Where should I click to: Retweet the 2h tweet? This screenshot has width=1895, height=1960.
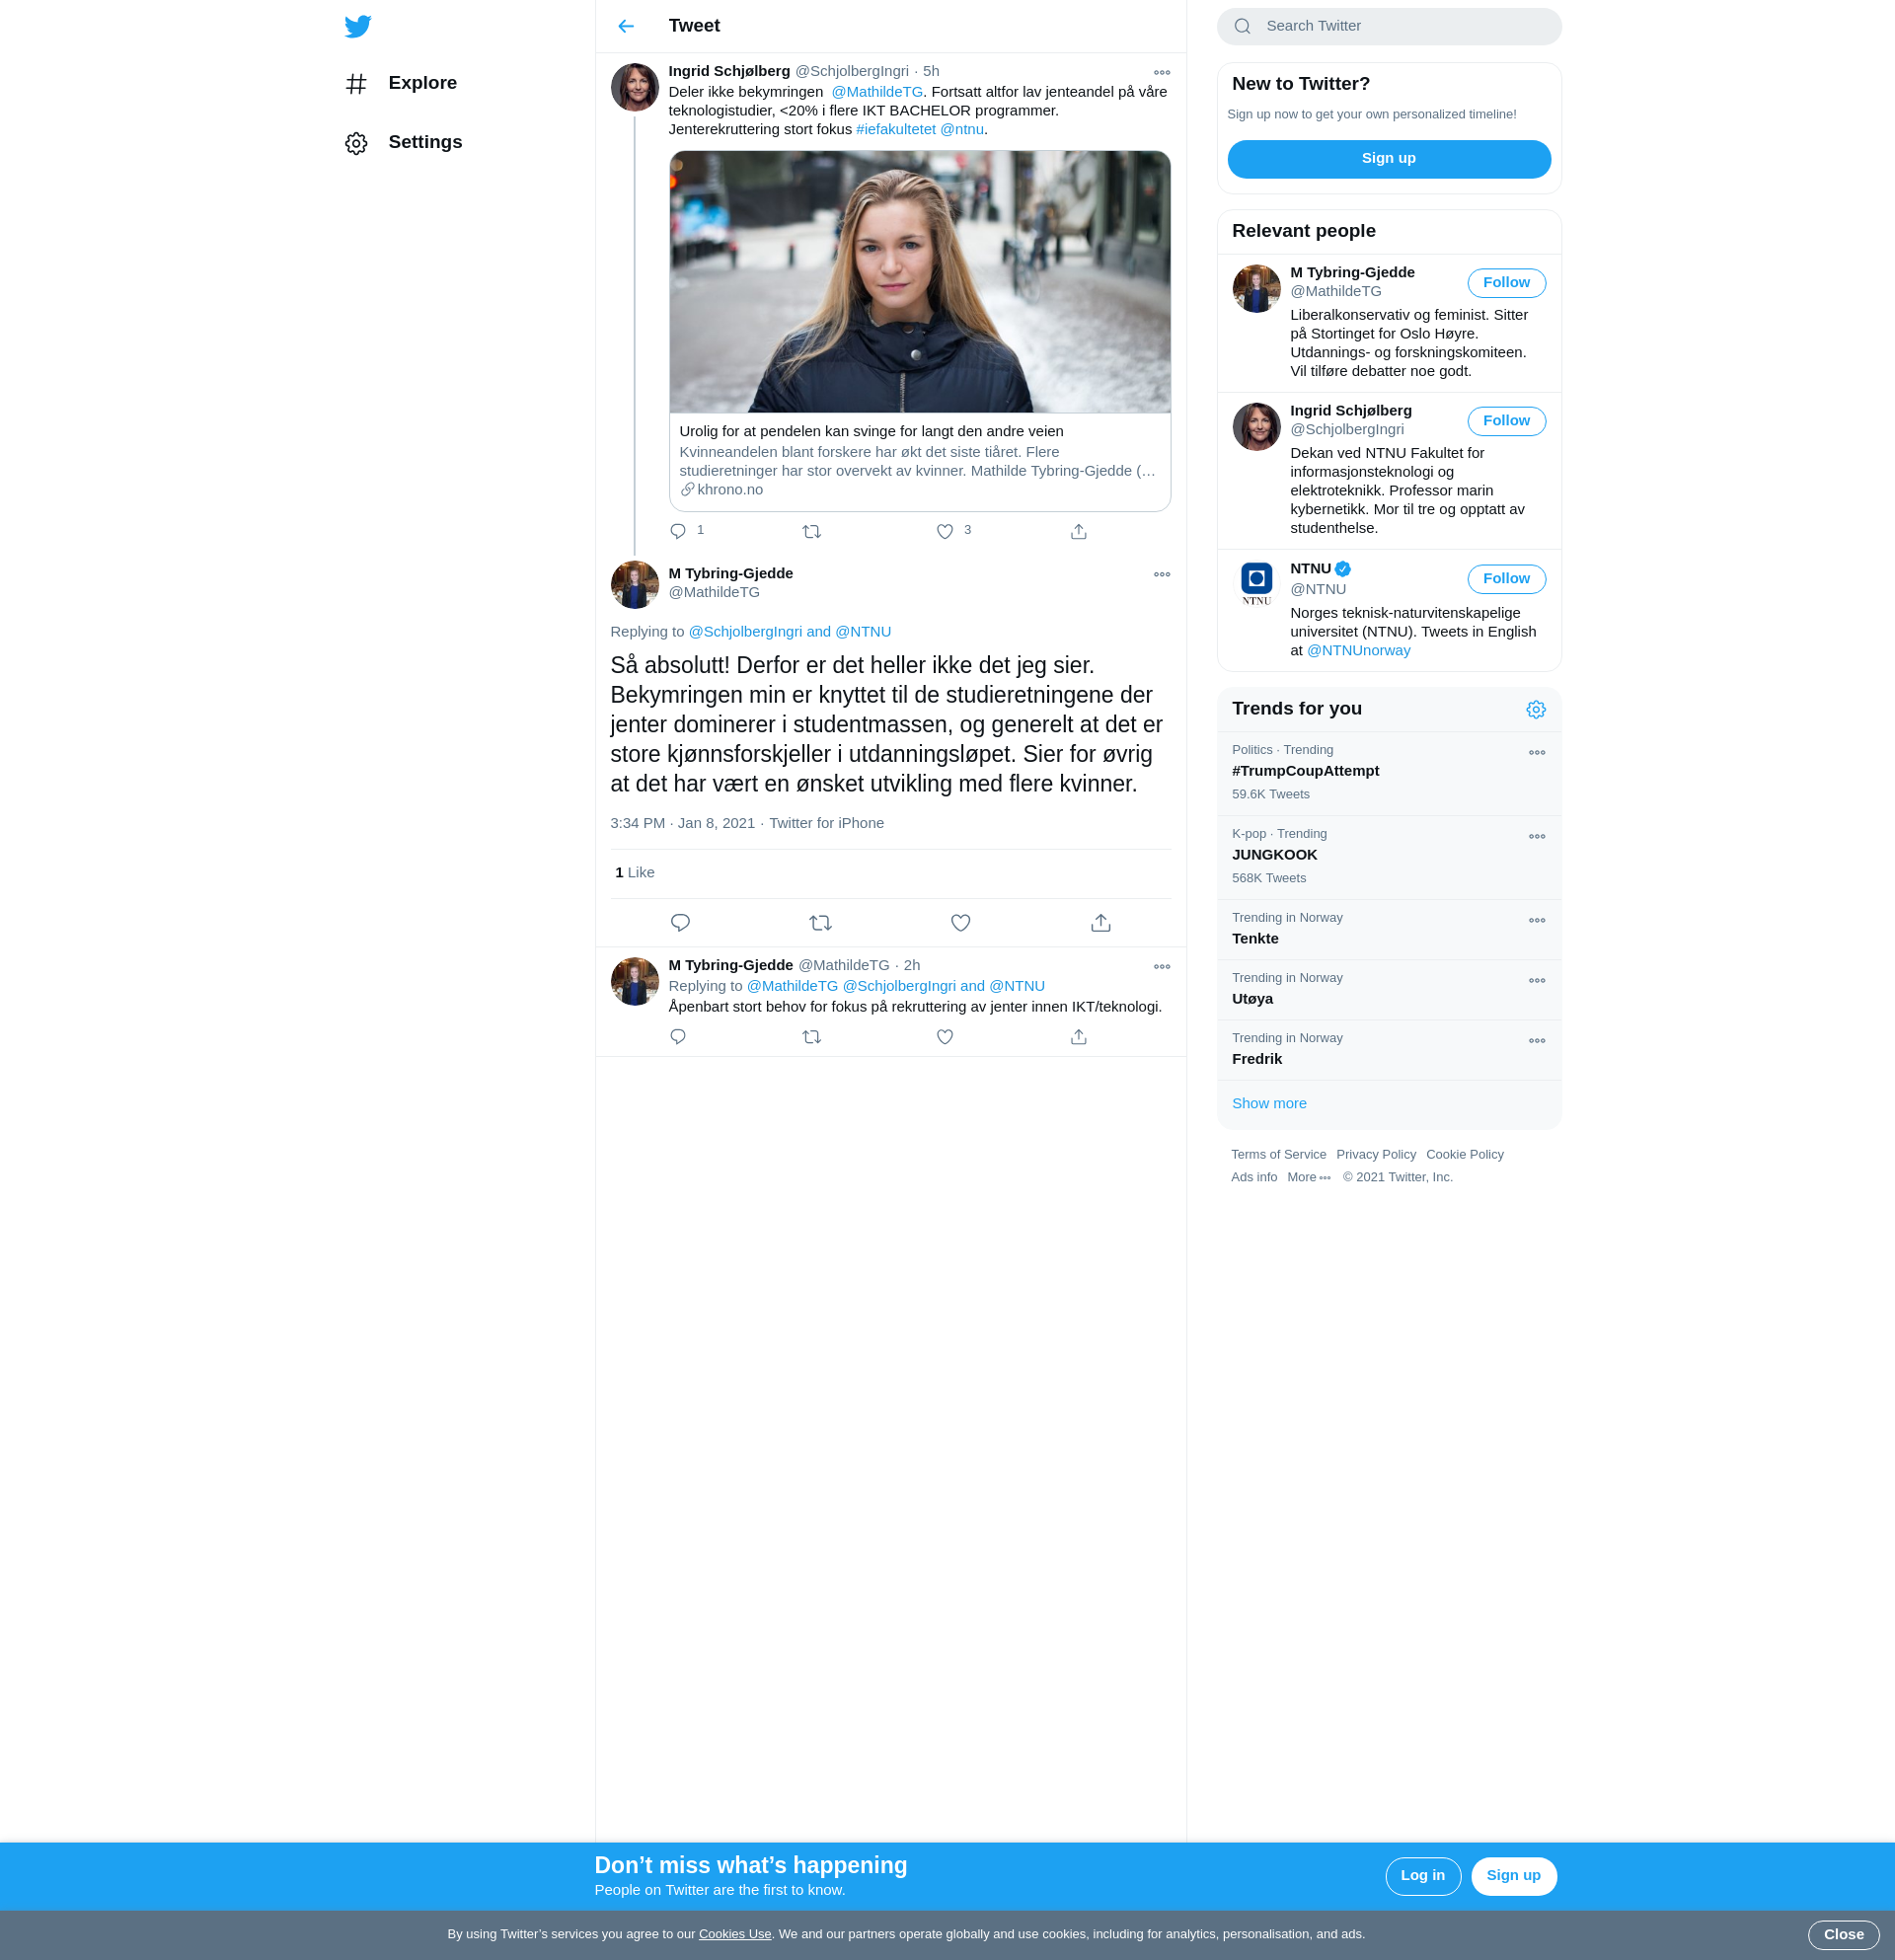[x=811, y=1037]
